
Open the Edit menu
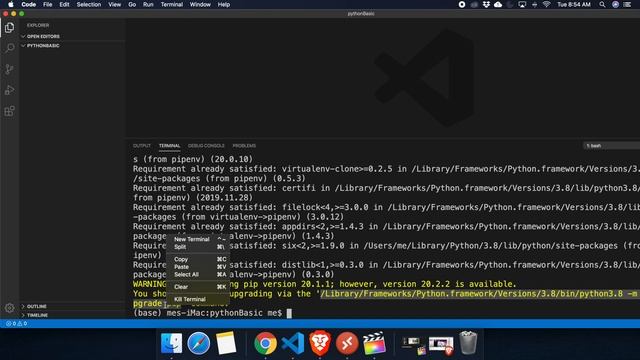[x=64, y=4]
